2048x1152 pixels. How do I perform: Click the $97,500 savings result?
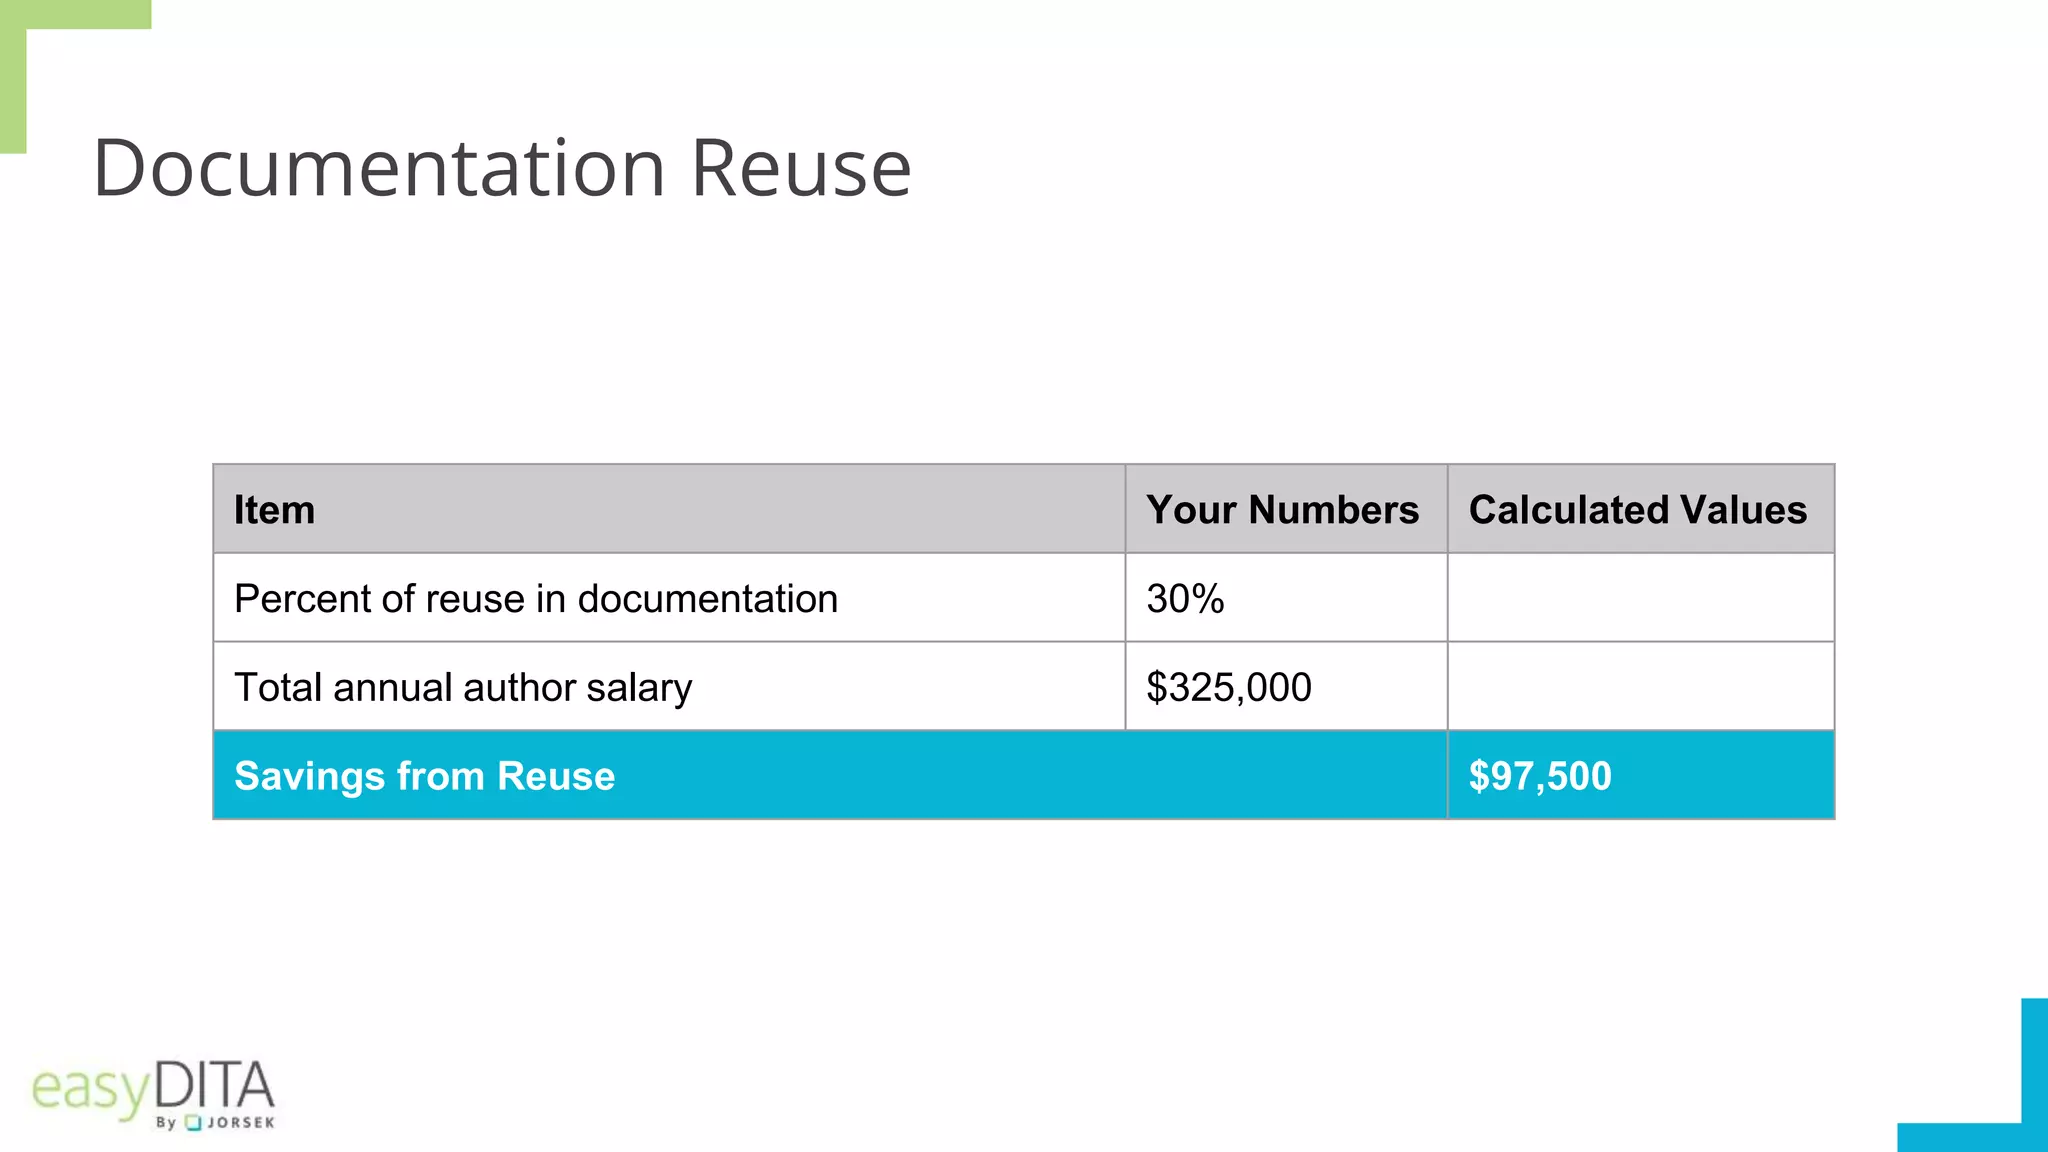(1540, 776)
